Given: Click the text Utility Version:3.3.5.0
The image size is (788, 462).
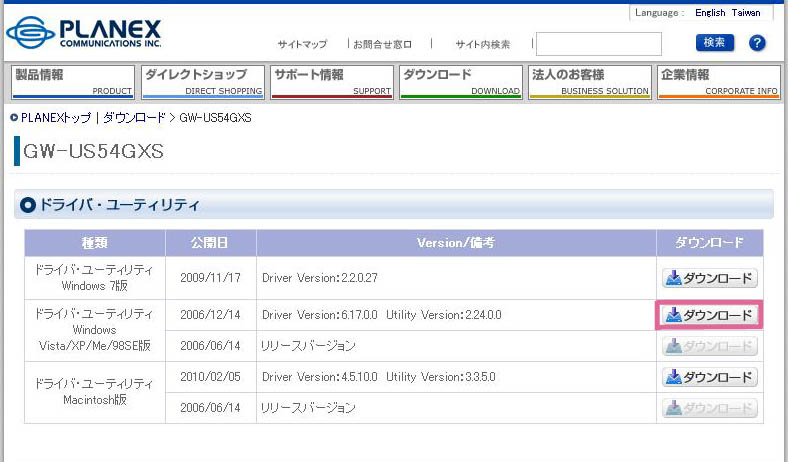Looking at the screenshot, I should click(441, 377).
